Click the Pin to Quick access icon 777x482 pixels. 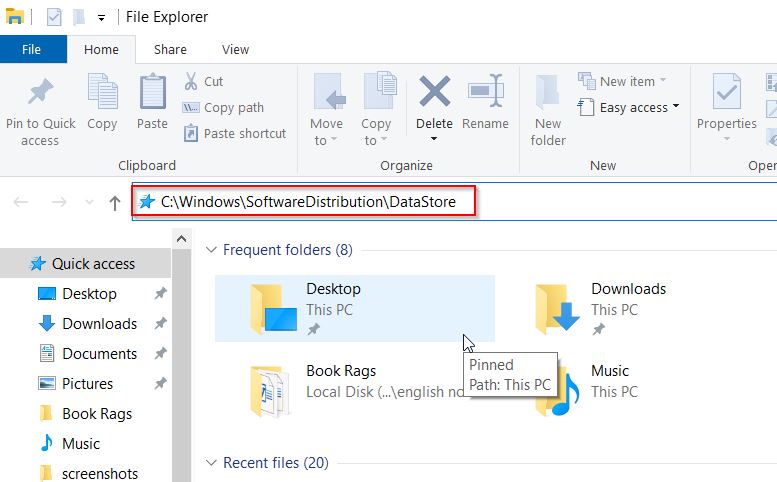point(40,92)
